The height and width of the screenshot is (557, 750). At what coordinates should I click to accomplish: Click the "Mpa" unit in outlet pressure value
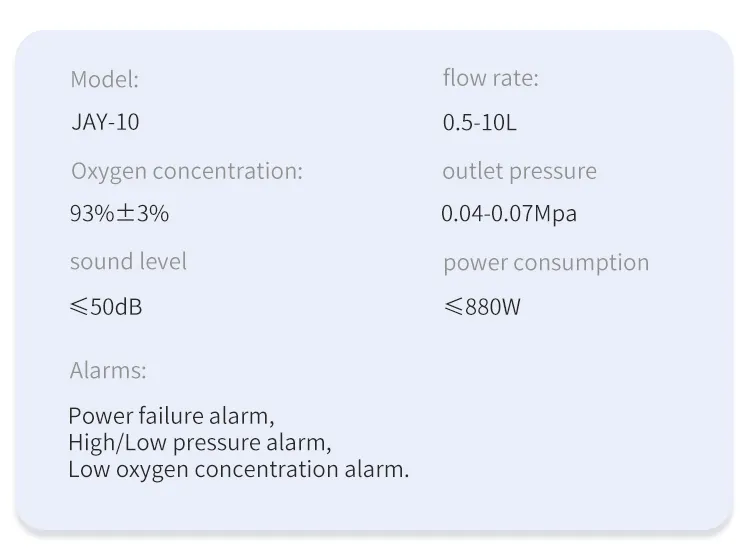coord(555,213)
